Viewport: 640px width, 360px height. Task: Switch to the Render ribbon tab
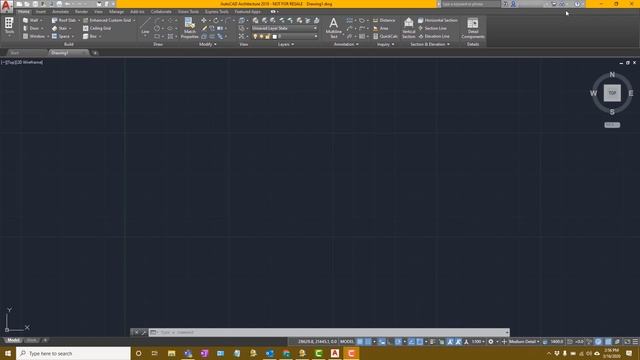coord(81,12)
